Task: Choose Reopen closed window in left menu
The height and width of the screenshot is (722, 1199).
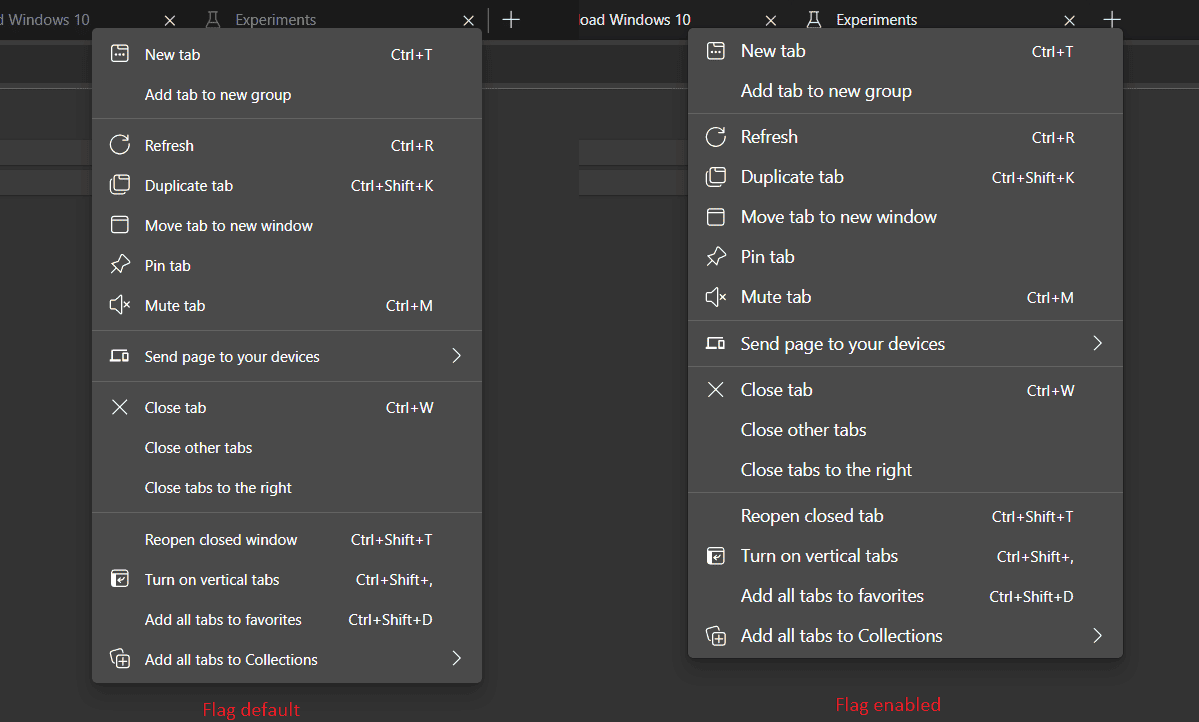Action: tap(287, 539)
